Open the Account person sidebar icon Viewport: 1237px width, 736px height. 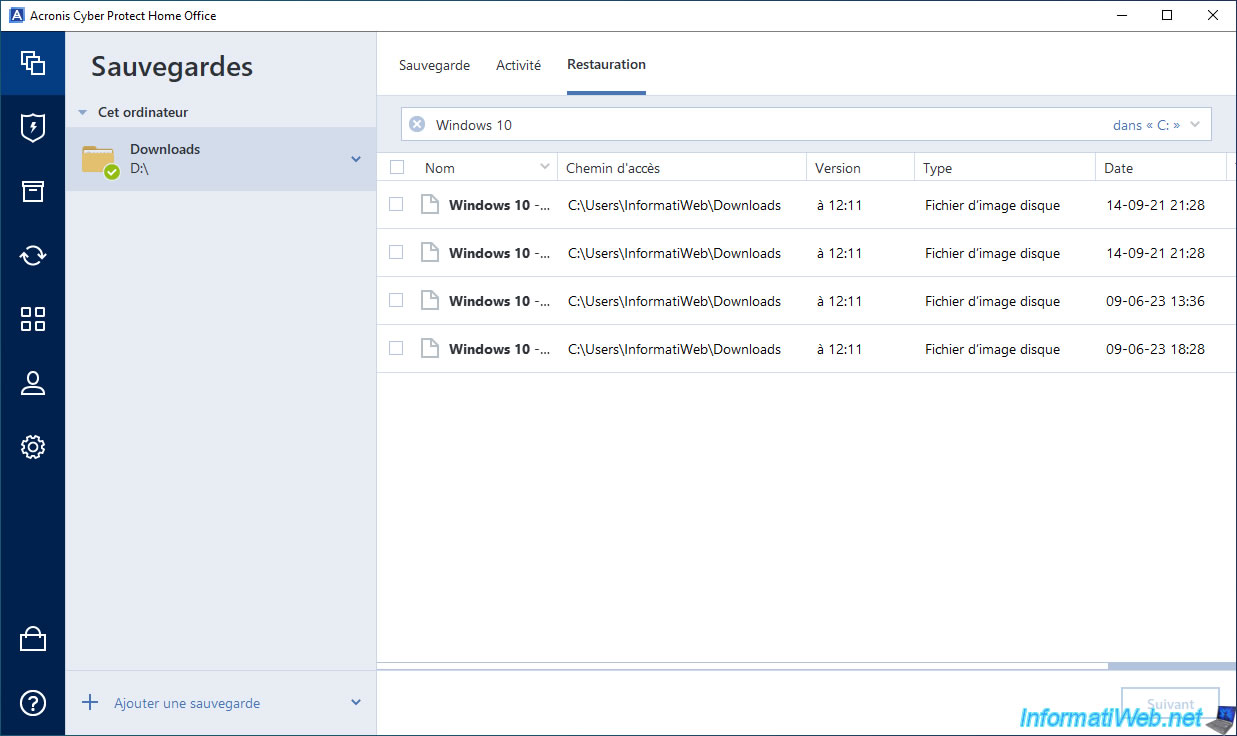[33, 383]
